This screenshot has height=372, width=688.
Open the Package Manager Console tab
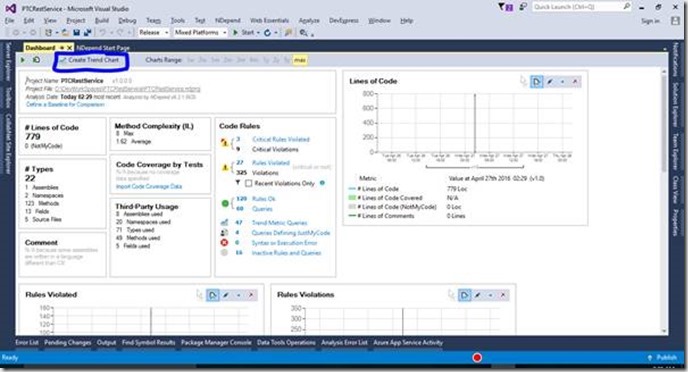click(x=216, y=343)
